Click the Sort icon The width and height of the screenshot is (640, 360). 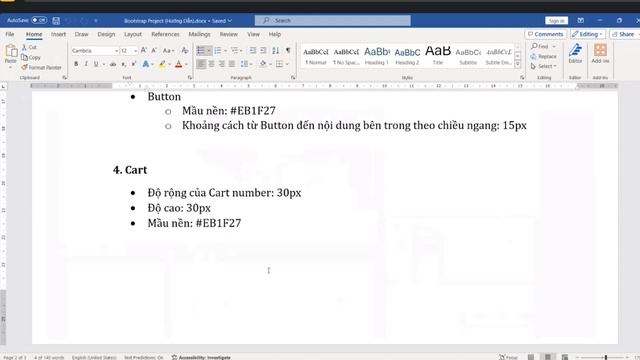pyautogui.click(x=276, y=50)
